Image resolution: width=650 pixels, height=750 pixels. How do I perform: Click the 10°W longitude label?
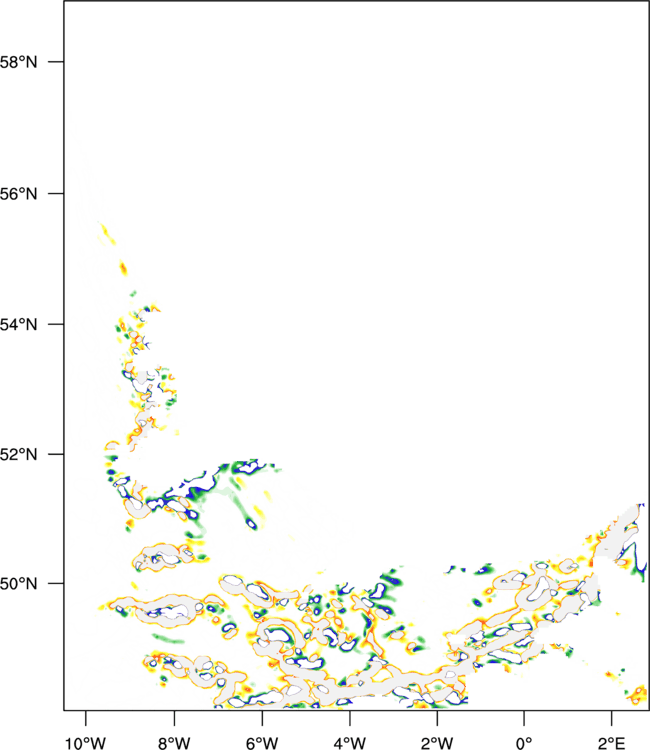[85, 743]
